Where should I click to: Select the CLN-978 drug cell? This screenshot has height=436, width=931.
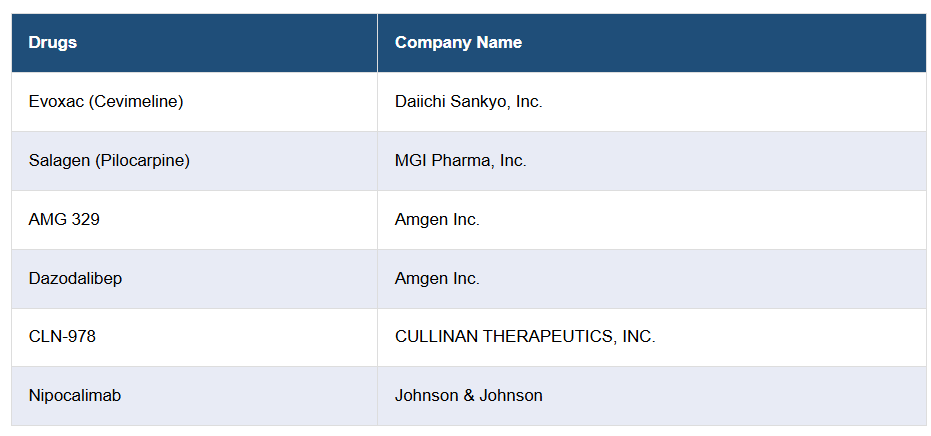(62, 337)
